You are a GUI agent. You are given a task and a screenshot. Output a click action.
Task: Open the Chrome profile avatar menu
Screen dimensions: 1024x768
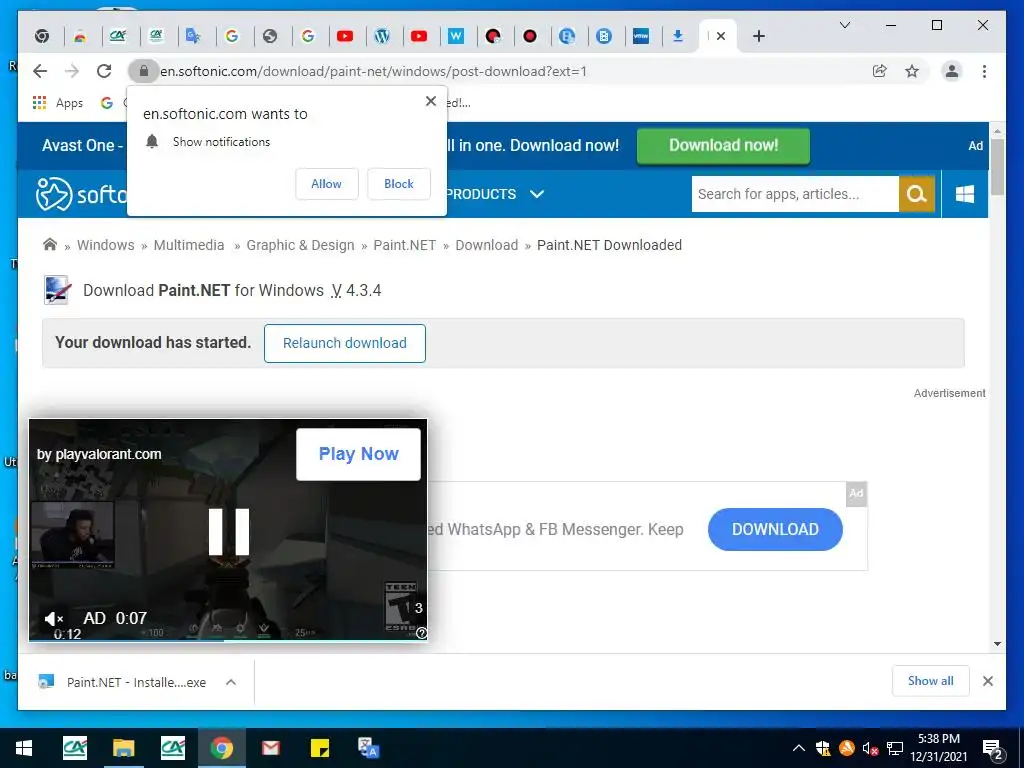[x=952, y=71]
